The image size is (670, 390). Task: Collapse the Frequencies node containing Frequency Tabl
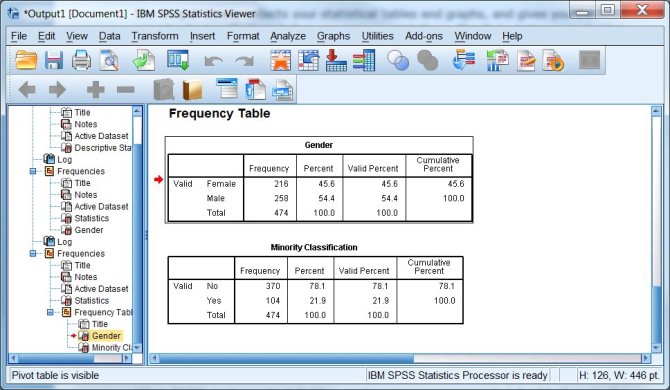point(33,254)
